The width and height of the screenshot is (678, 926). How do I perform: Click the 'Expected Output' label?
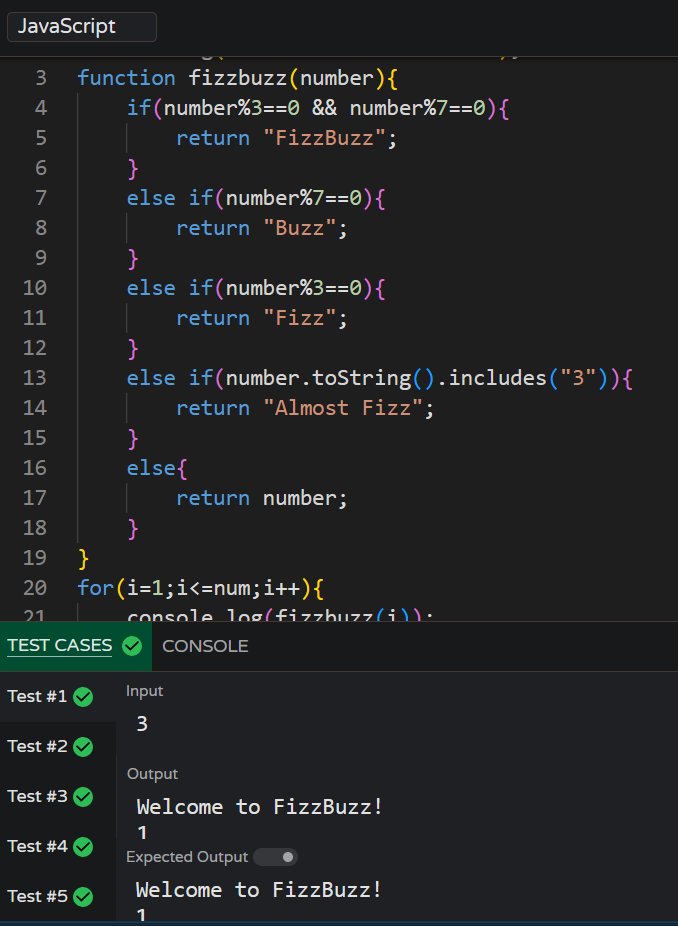(187, 857)
